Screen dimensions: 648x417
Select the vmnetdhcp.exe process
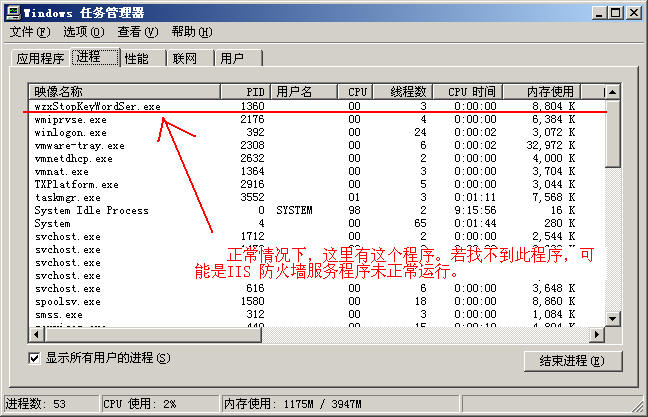click(x=317, y=158)
